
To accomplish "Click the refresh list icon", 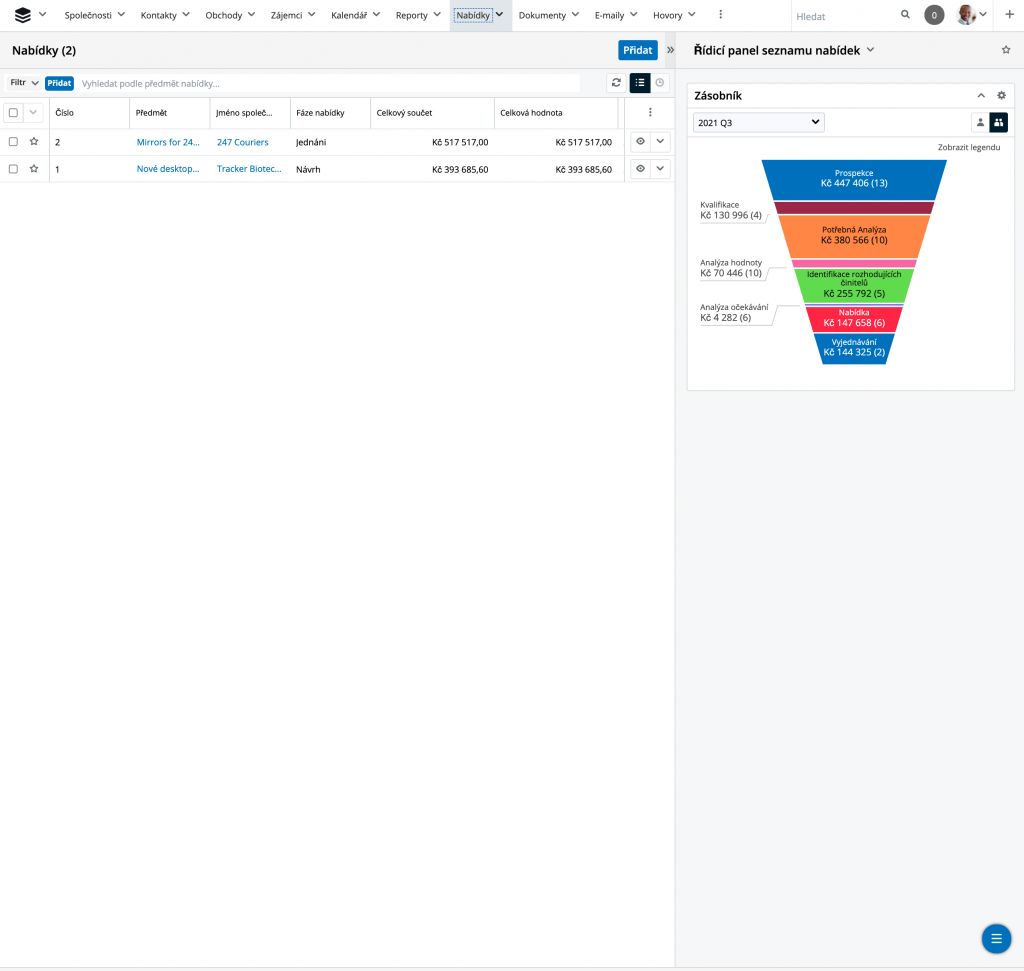I will click(x=617, y=83).
